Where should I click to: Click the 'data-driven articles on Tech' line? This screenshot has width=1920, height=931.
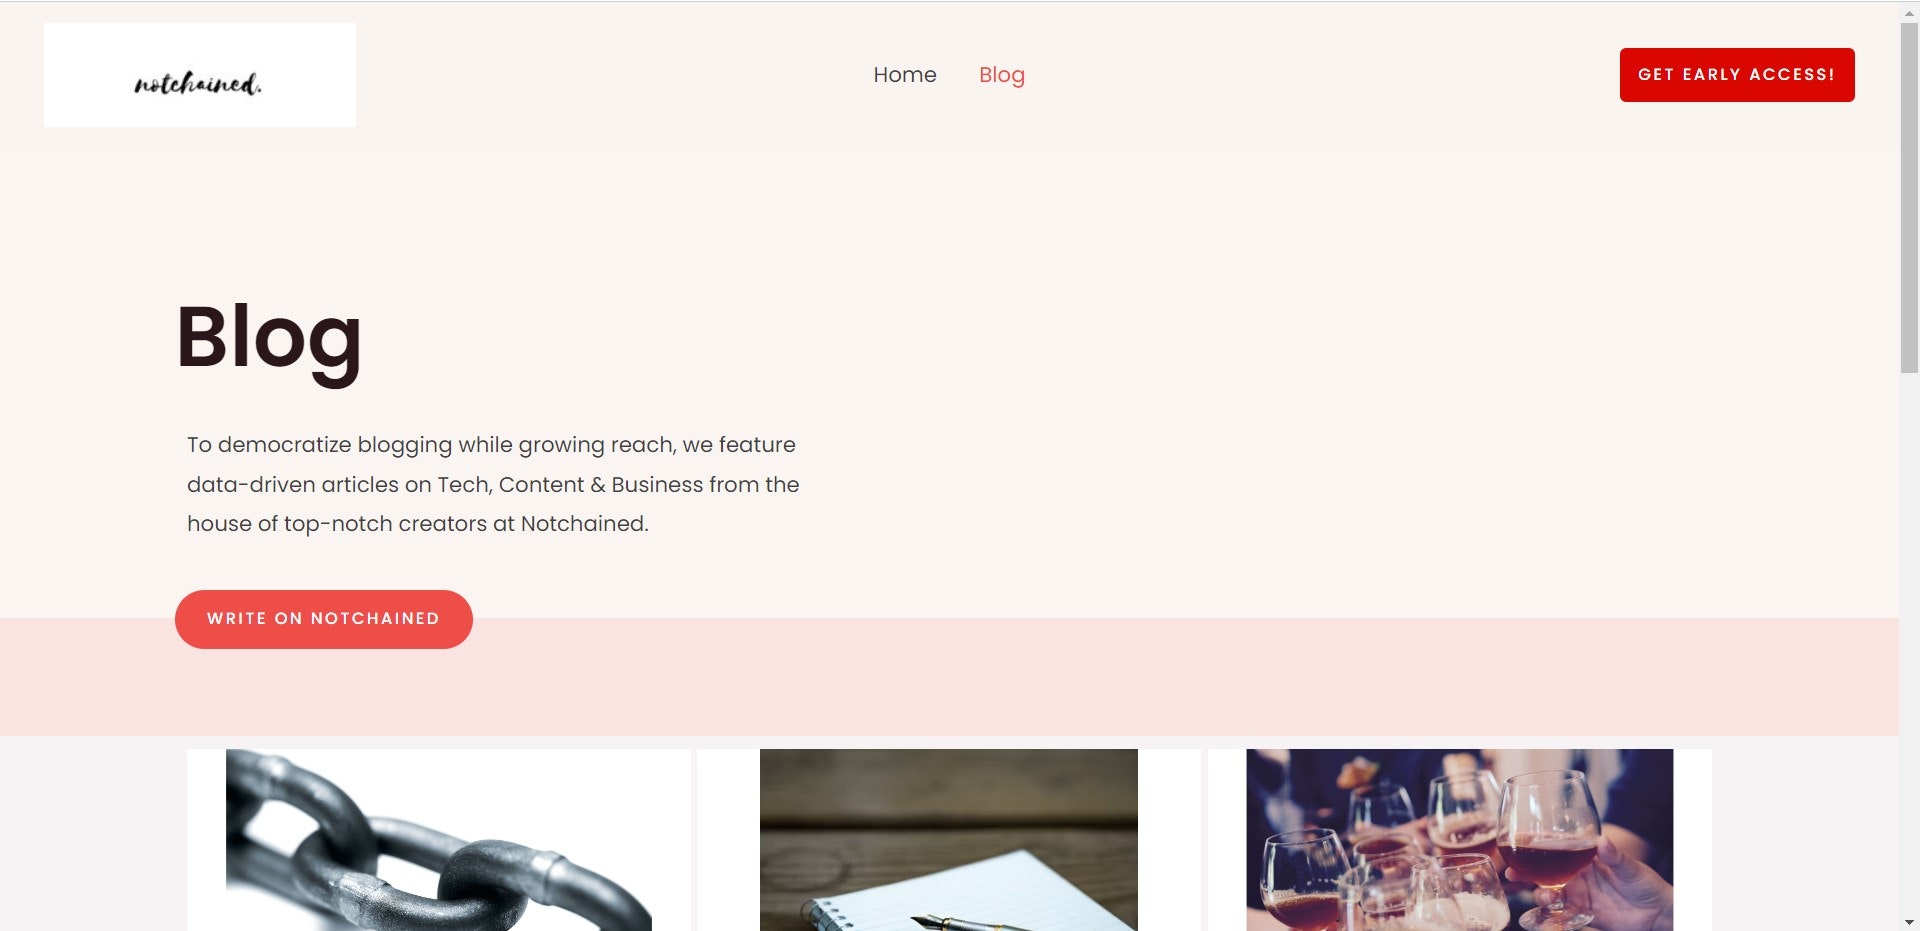[x=493, y=484]
